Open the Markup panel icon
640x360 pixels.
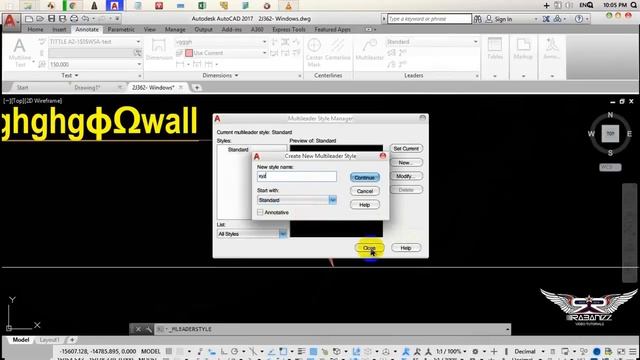523,48
